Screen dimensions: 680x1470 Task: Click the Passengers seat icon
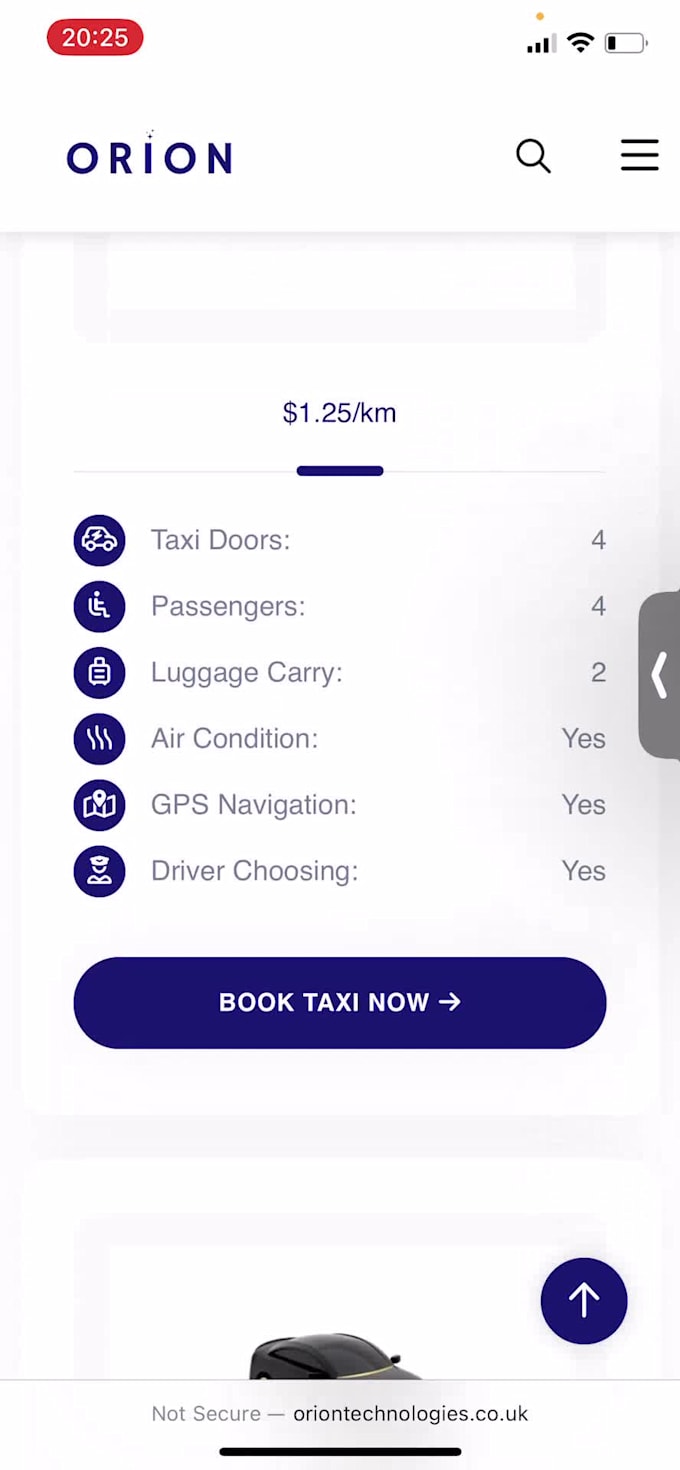99,606
